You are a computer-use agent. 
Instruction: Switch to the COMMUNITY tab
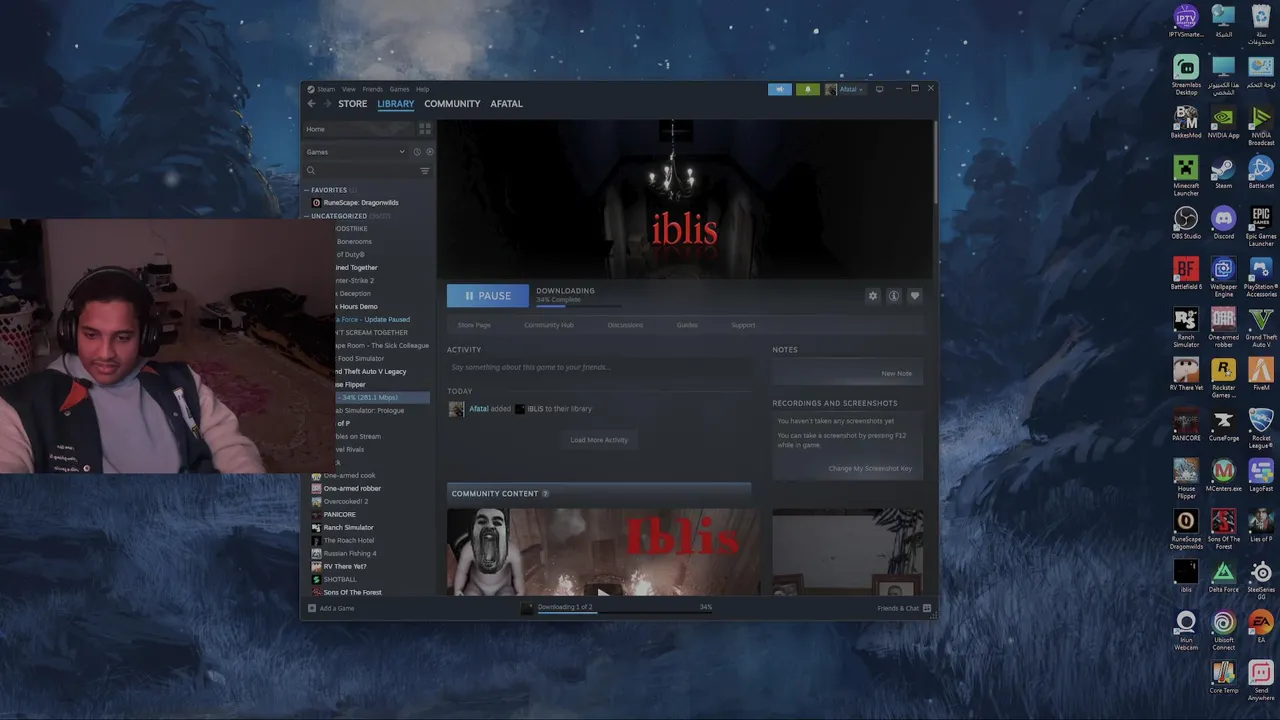pos(452,104)
